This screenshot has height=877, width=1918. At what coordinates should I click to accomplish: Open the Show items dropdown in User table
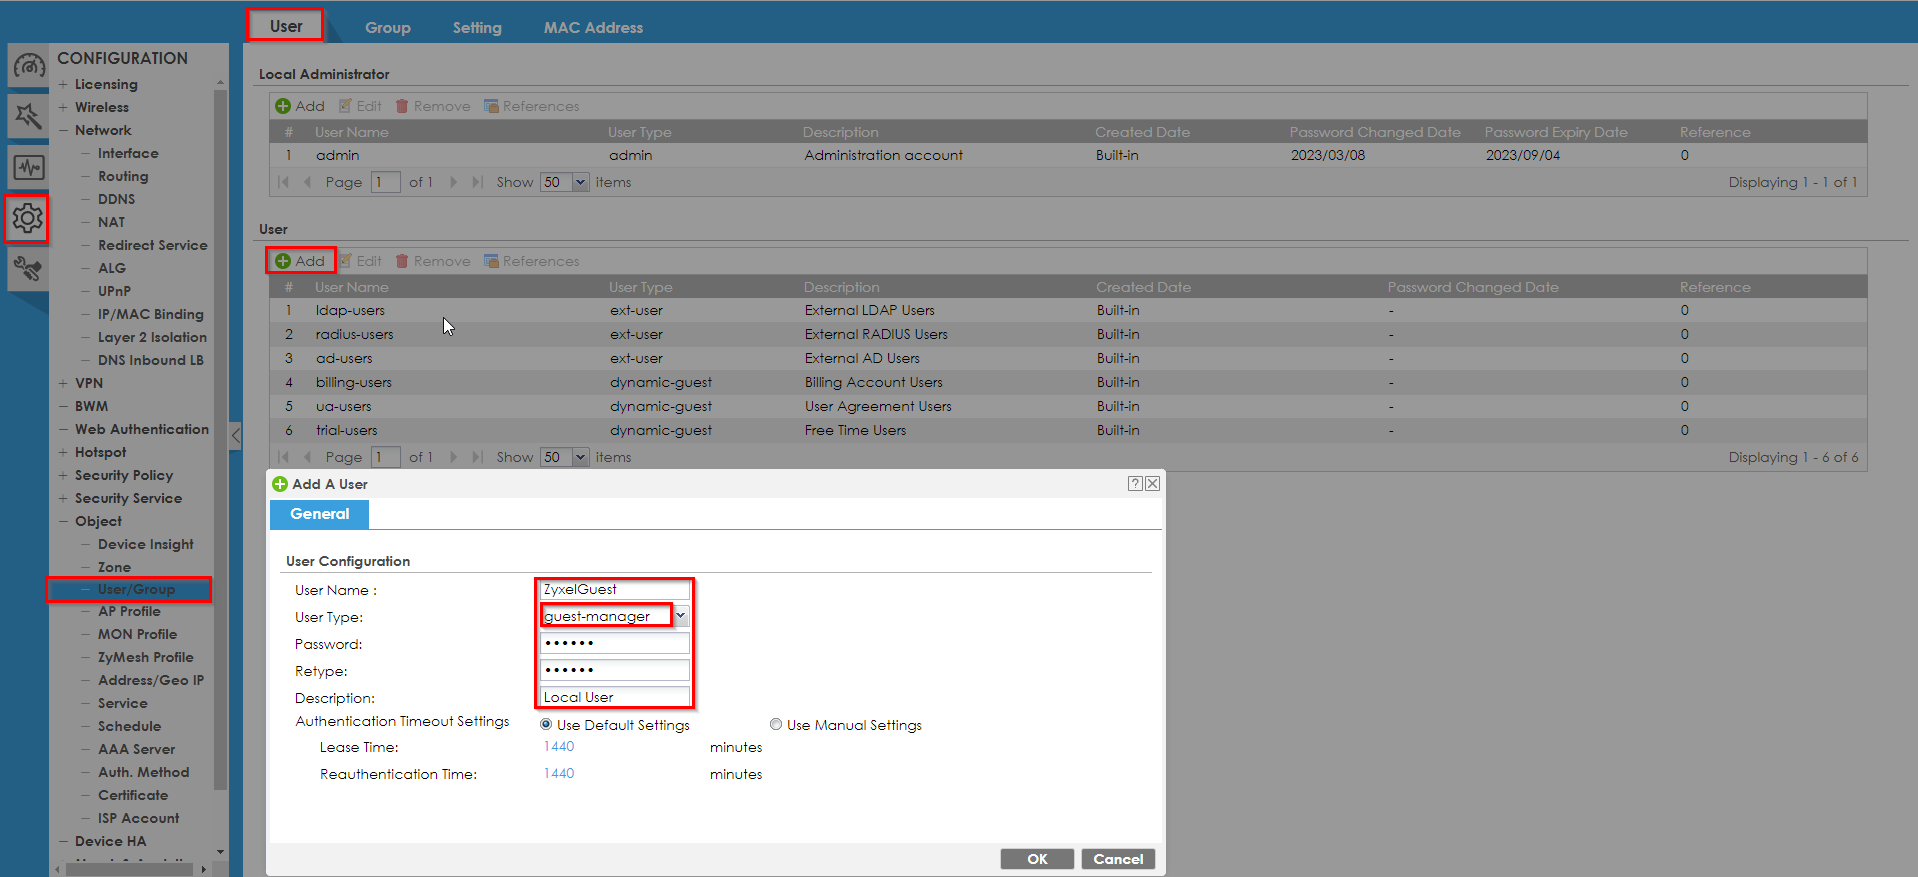point(580,457)
